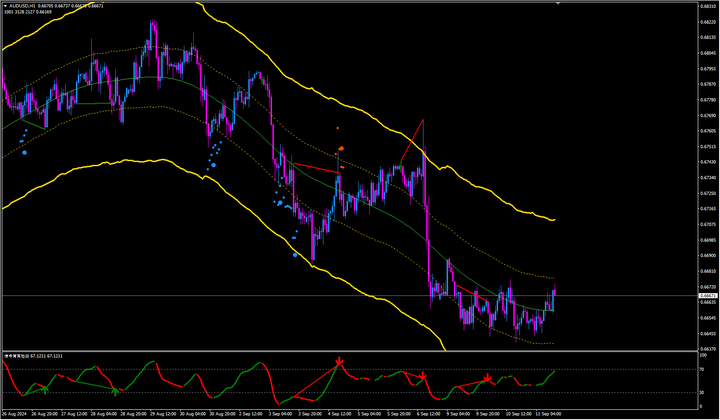Click the rightmost red star in the oscillator window
This screenshot has height=420, width=720.
point(487,379)
